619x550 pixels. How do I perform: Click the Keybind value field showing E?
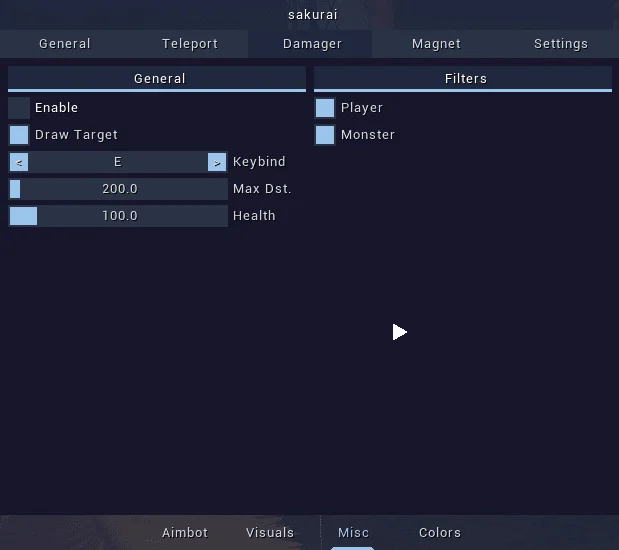pos(118,162)
